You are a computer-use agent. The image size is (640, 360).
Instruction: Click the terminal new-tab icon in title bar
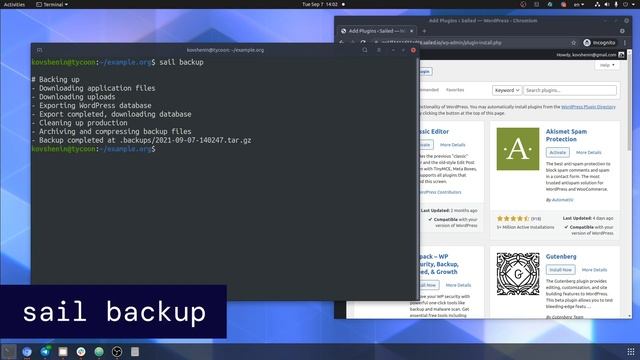39,50
